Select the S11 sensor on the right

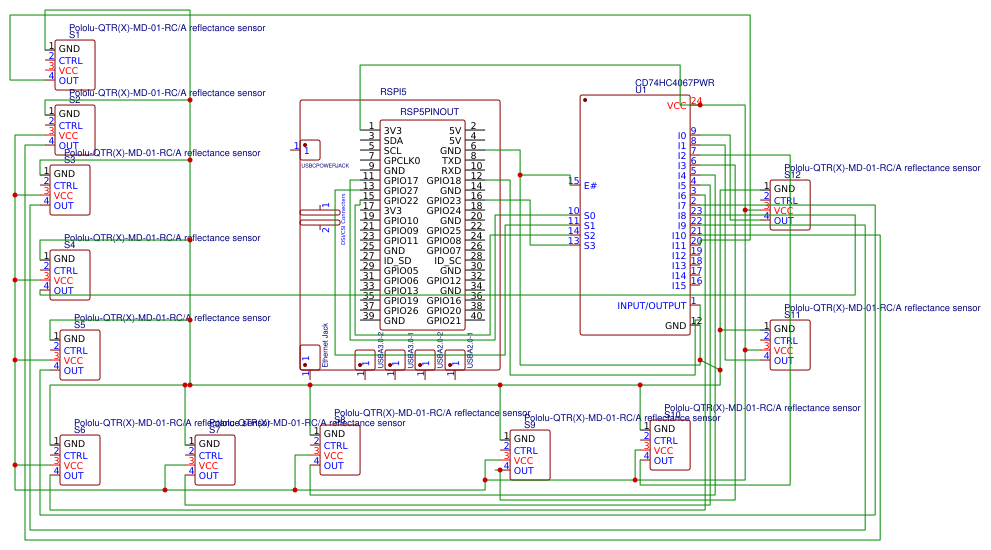[789, 345]
